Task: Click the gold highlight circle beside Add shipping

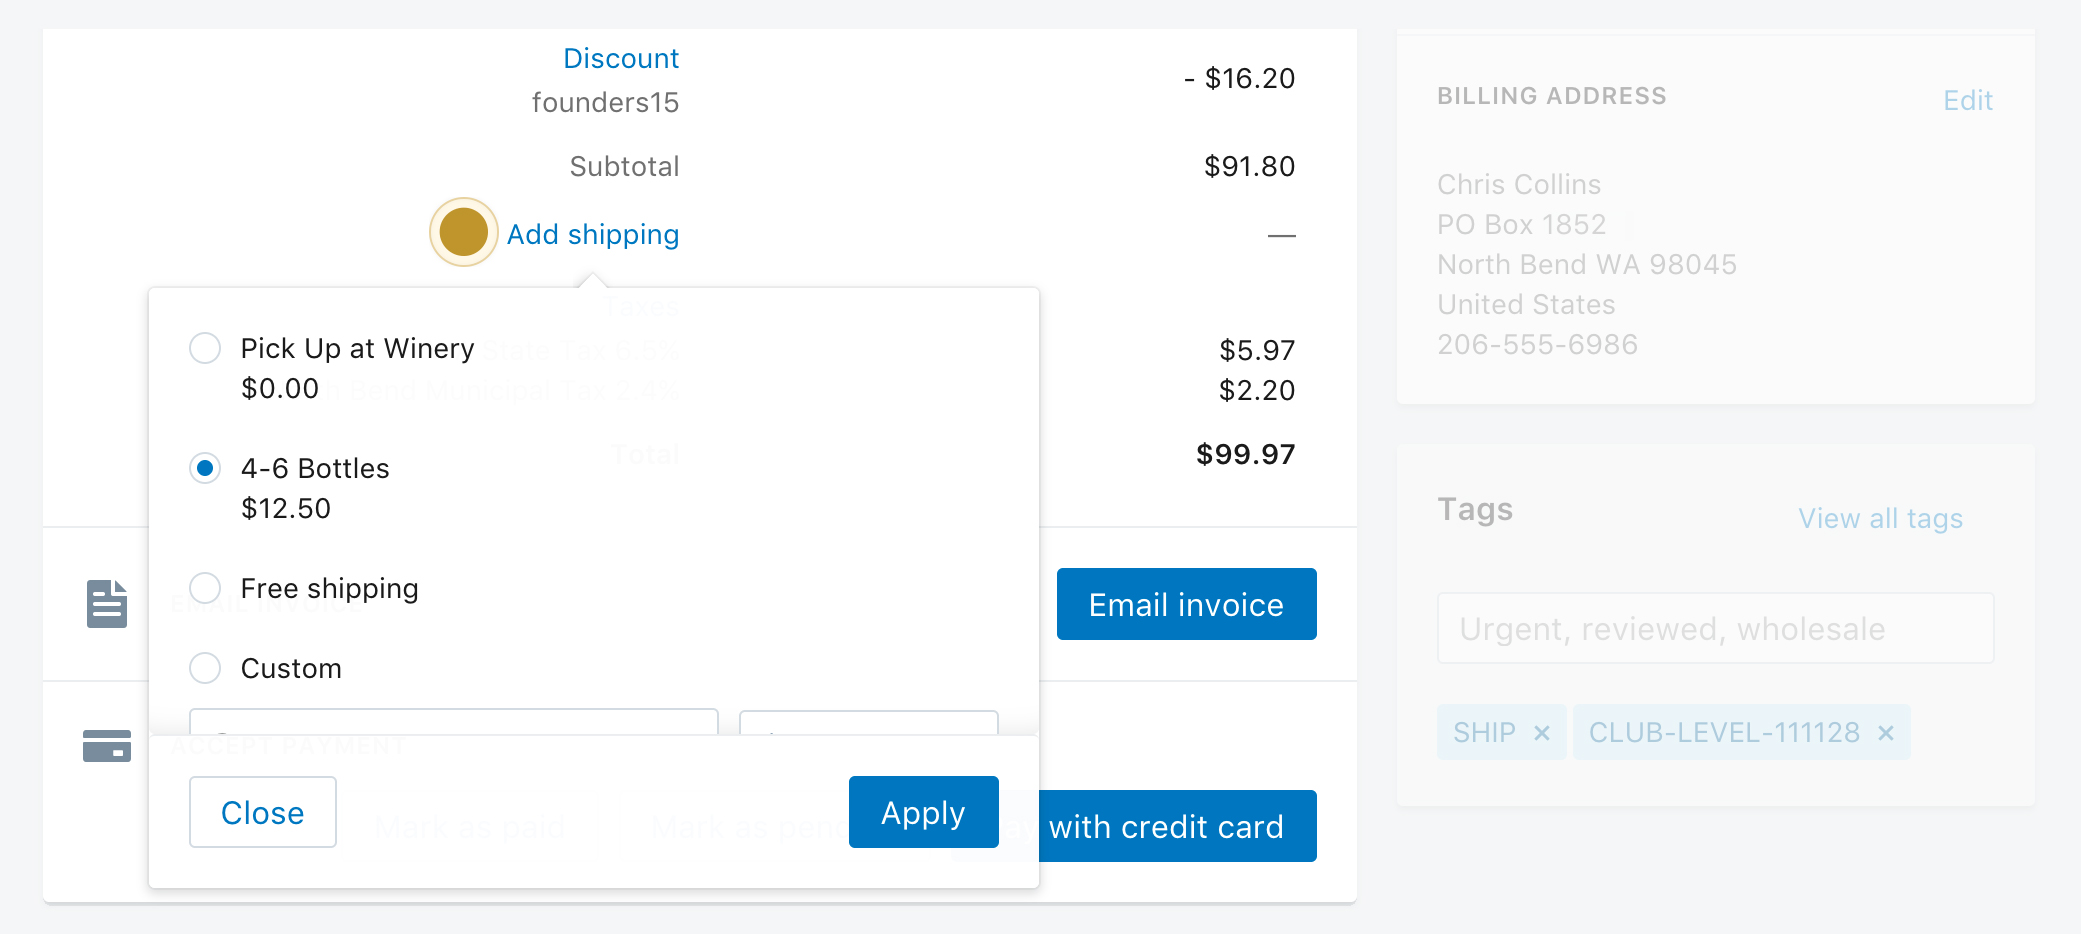Action: pyautogui.click(x=464, y=232)
